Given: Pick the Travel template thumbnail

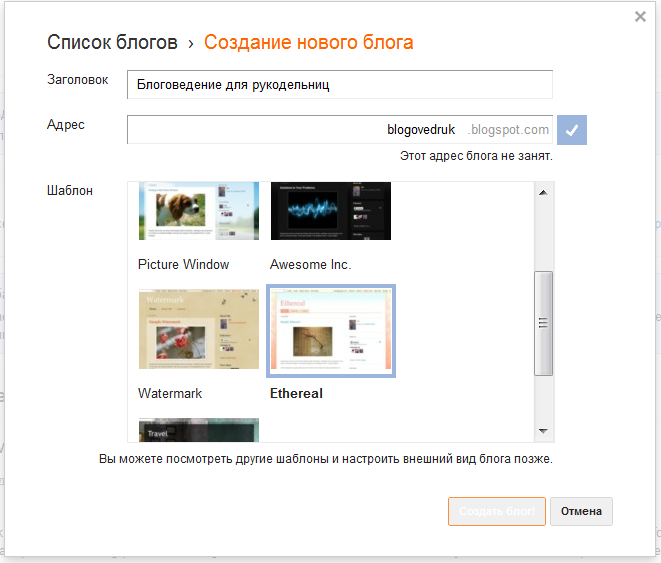Looking at the screenshot, I should pyautogui.click(x=199, y=430).
